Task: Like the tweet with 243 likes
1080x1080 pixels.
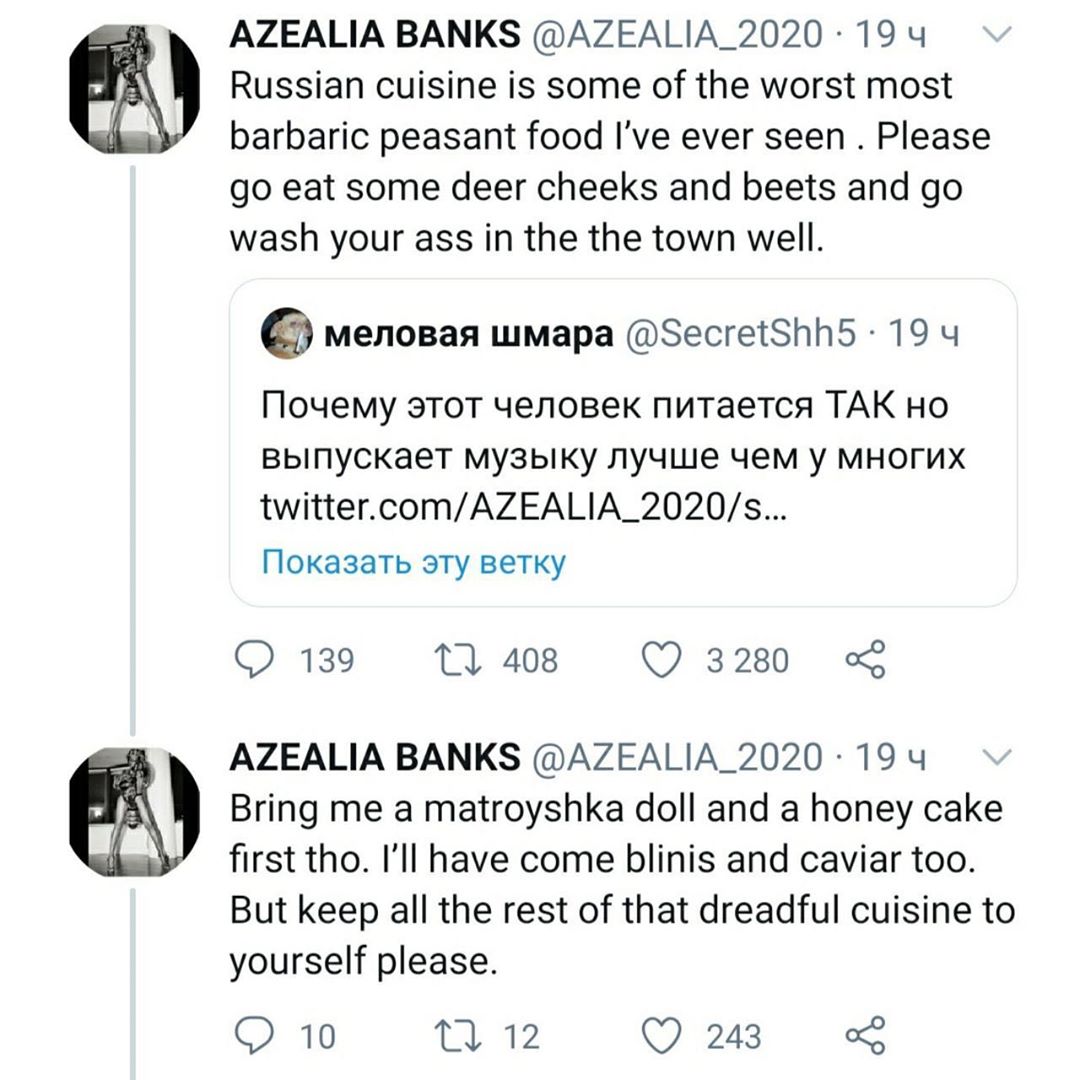Action: pos(660,1035)
